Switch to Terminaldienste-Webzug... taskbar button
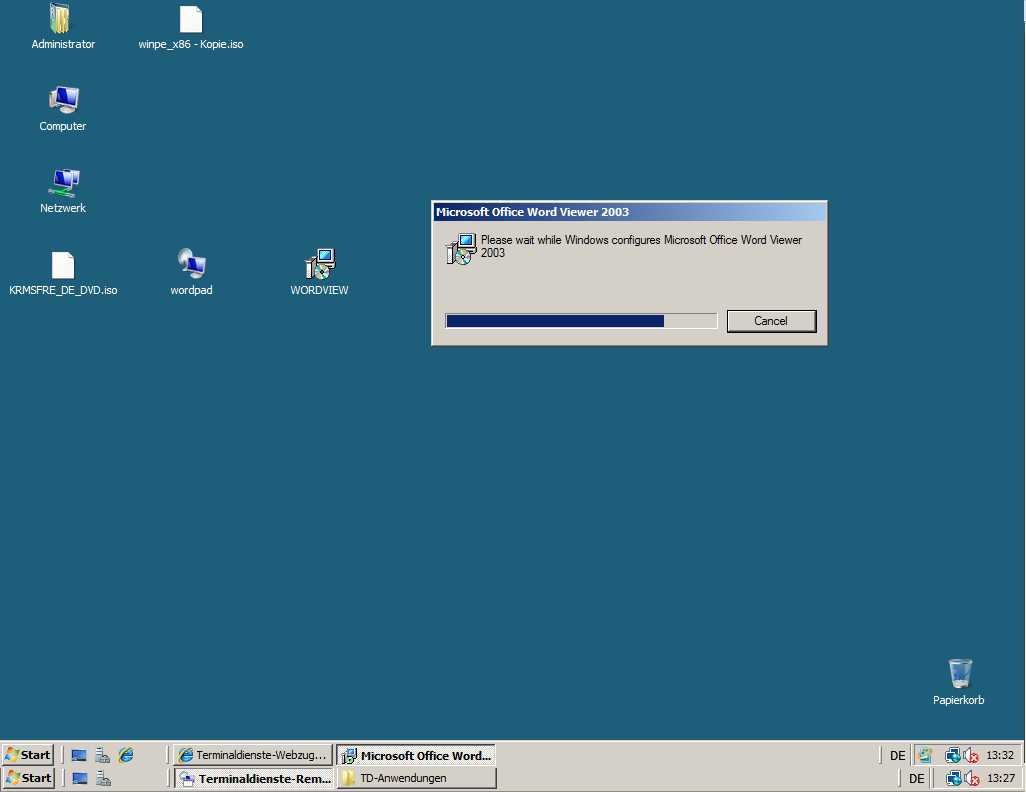This screenshot has height=792, width=1026. [253, 755]
